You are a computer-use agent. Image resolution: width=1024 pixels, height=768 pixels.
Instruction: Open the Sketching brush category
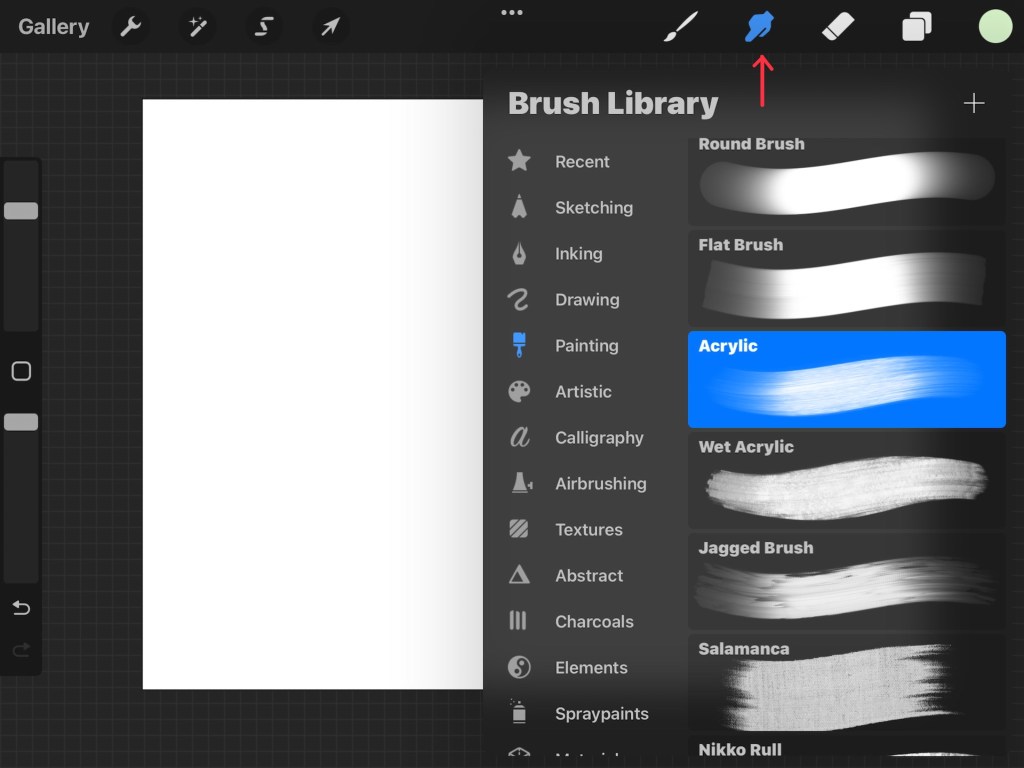593,208
